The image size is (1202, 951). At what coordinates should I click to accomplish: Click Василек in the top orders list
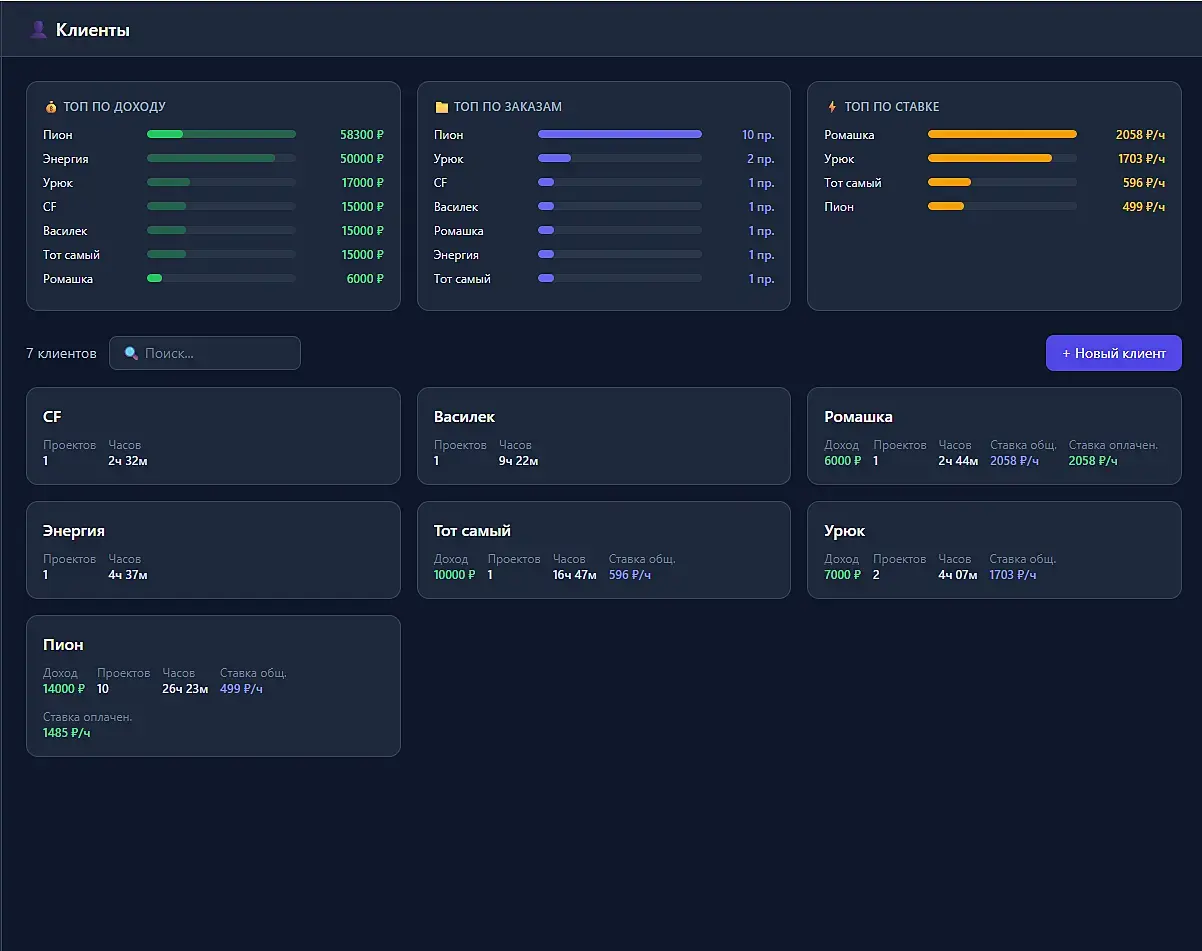click(x=456, y=207)
